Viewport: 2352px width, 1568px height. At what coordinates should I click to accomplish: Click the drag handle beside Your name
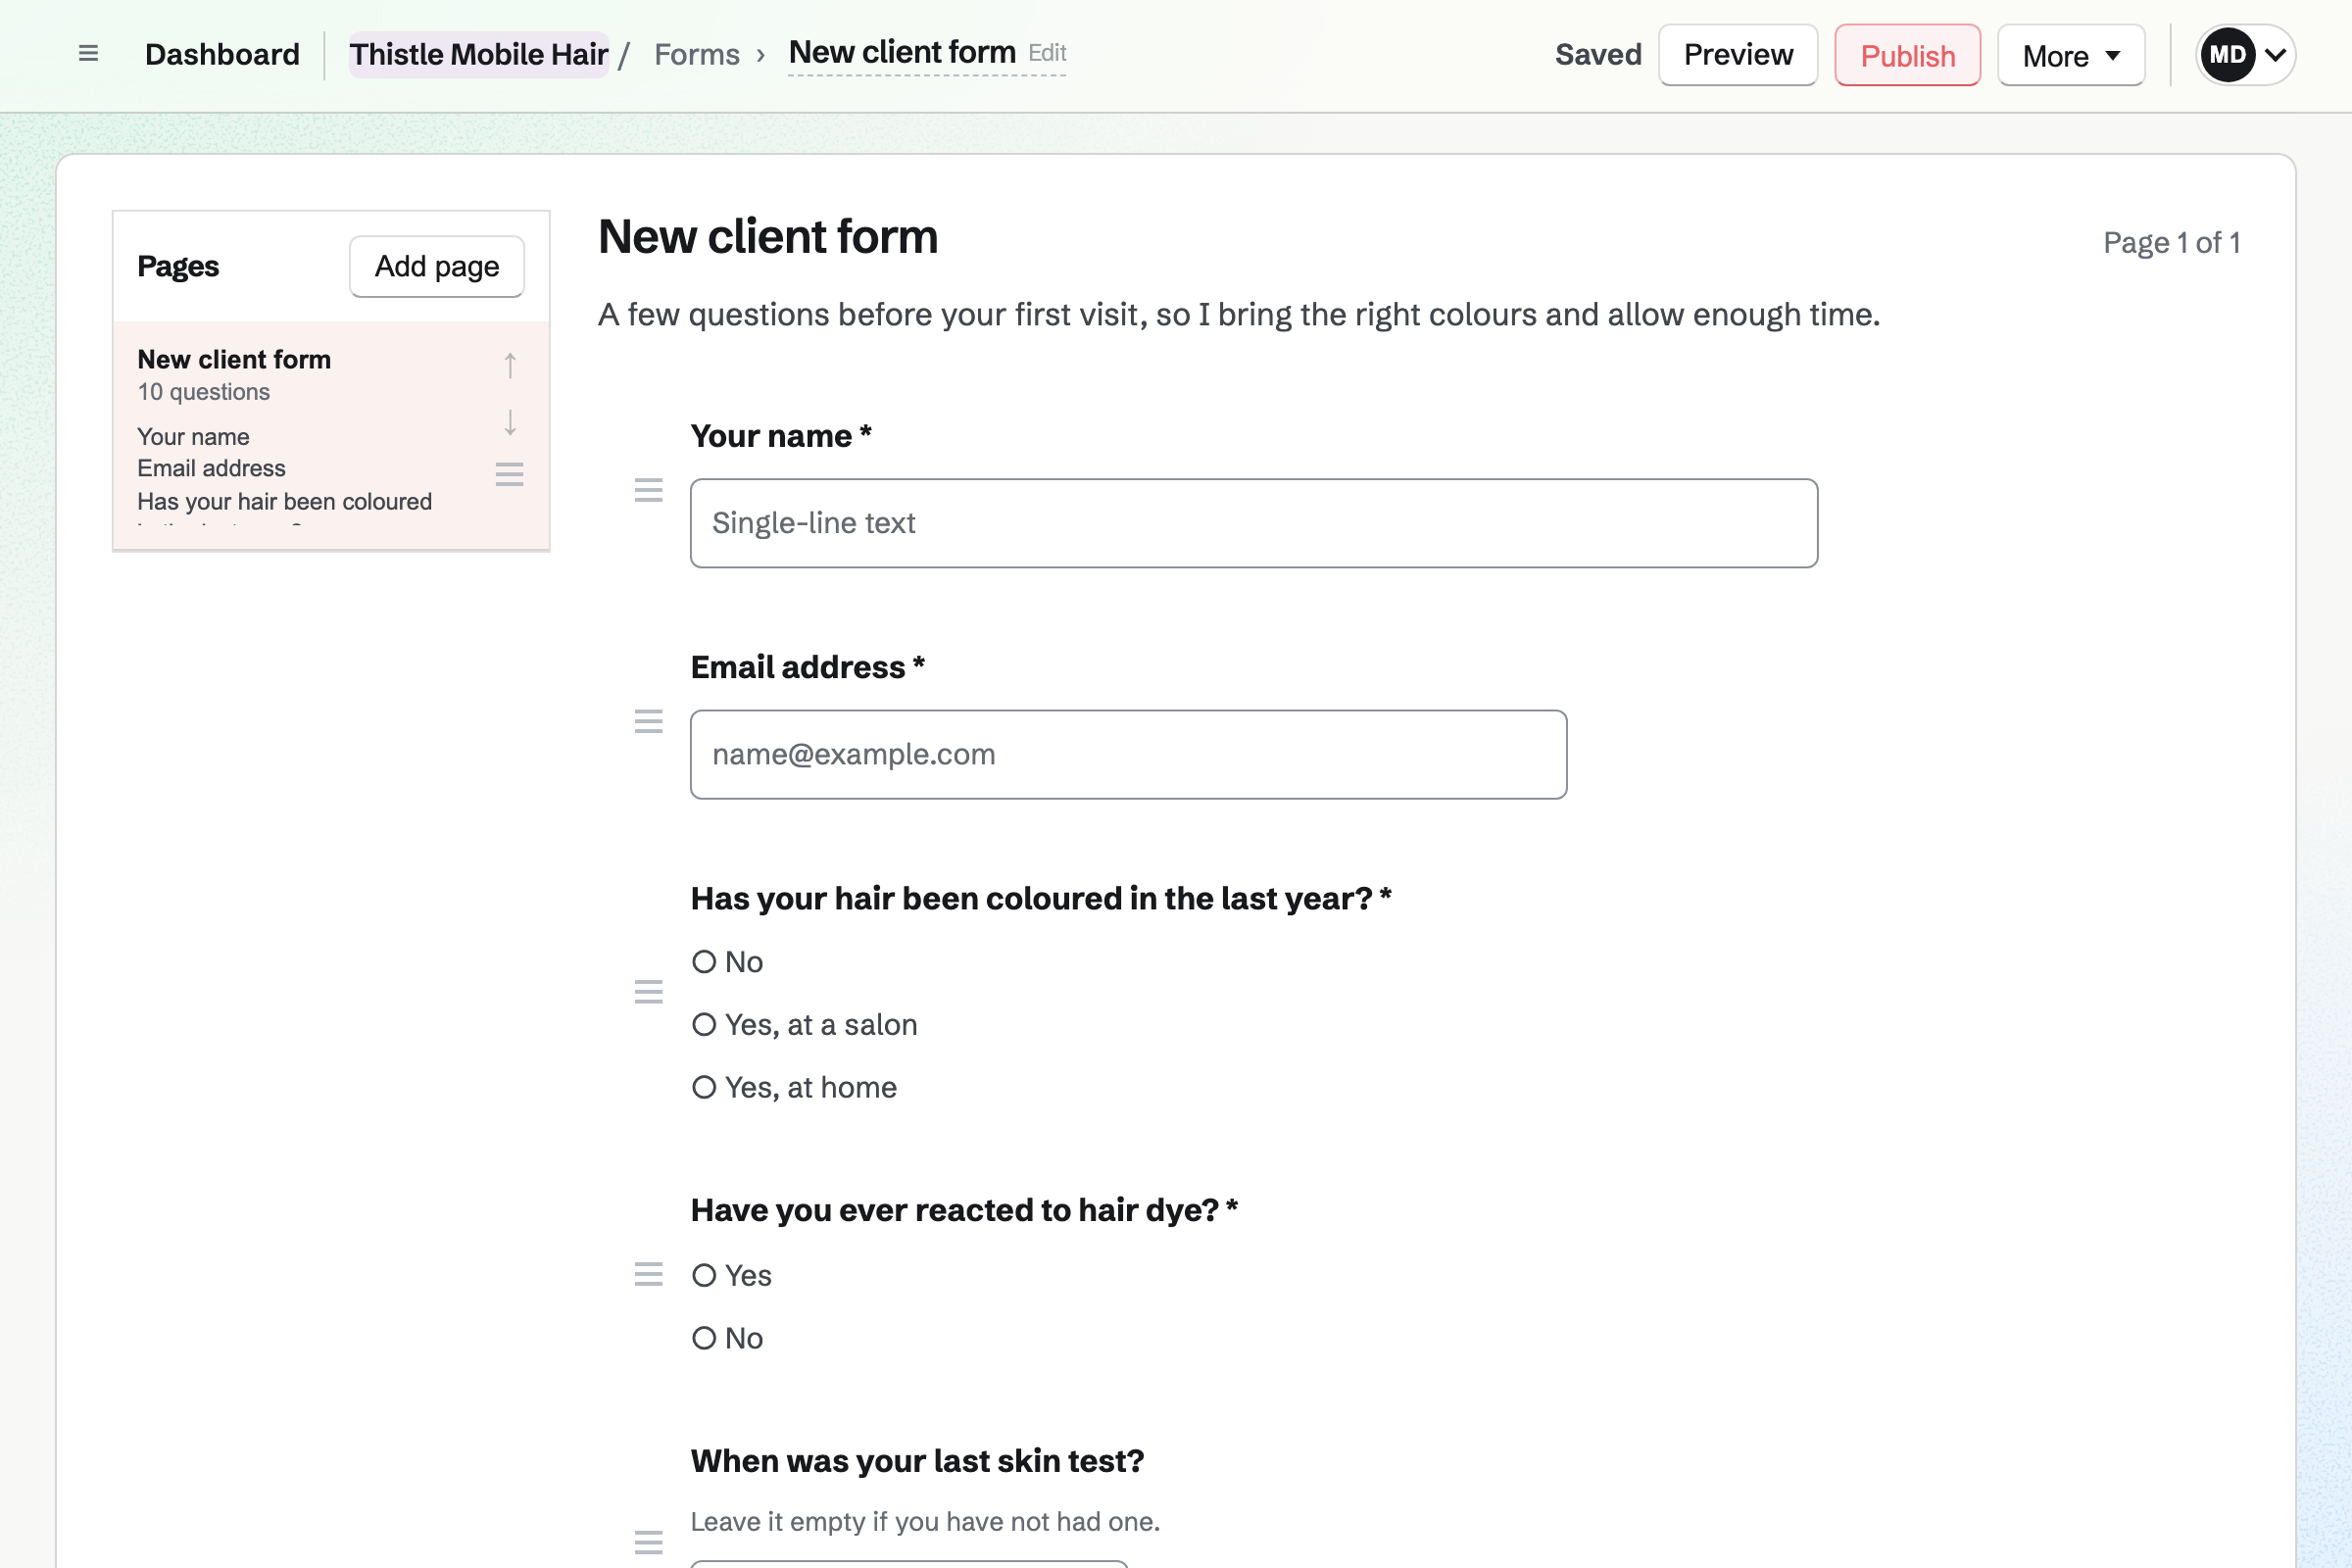(x=648, y=490)
